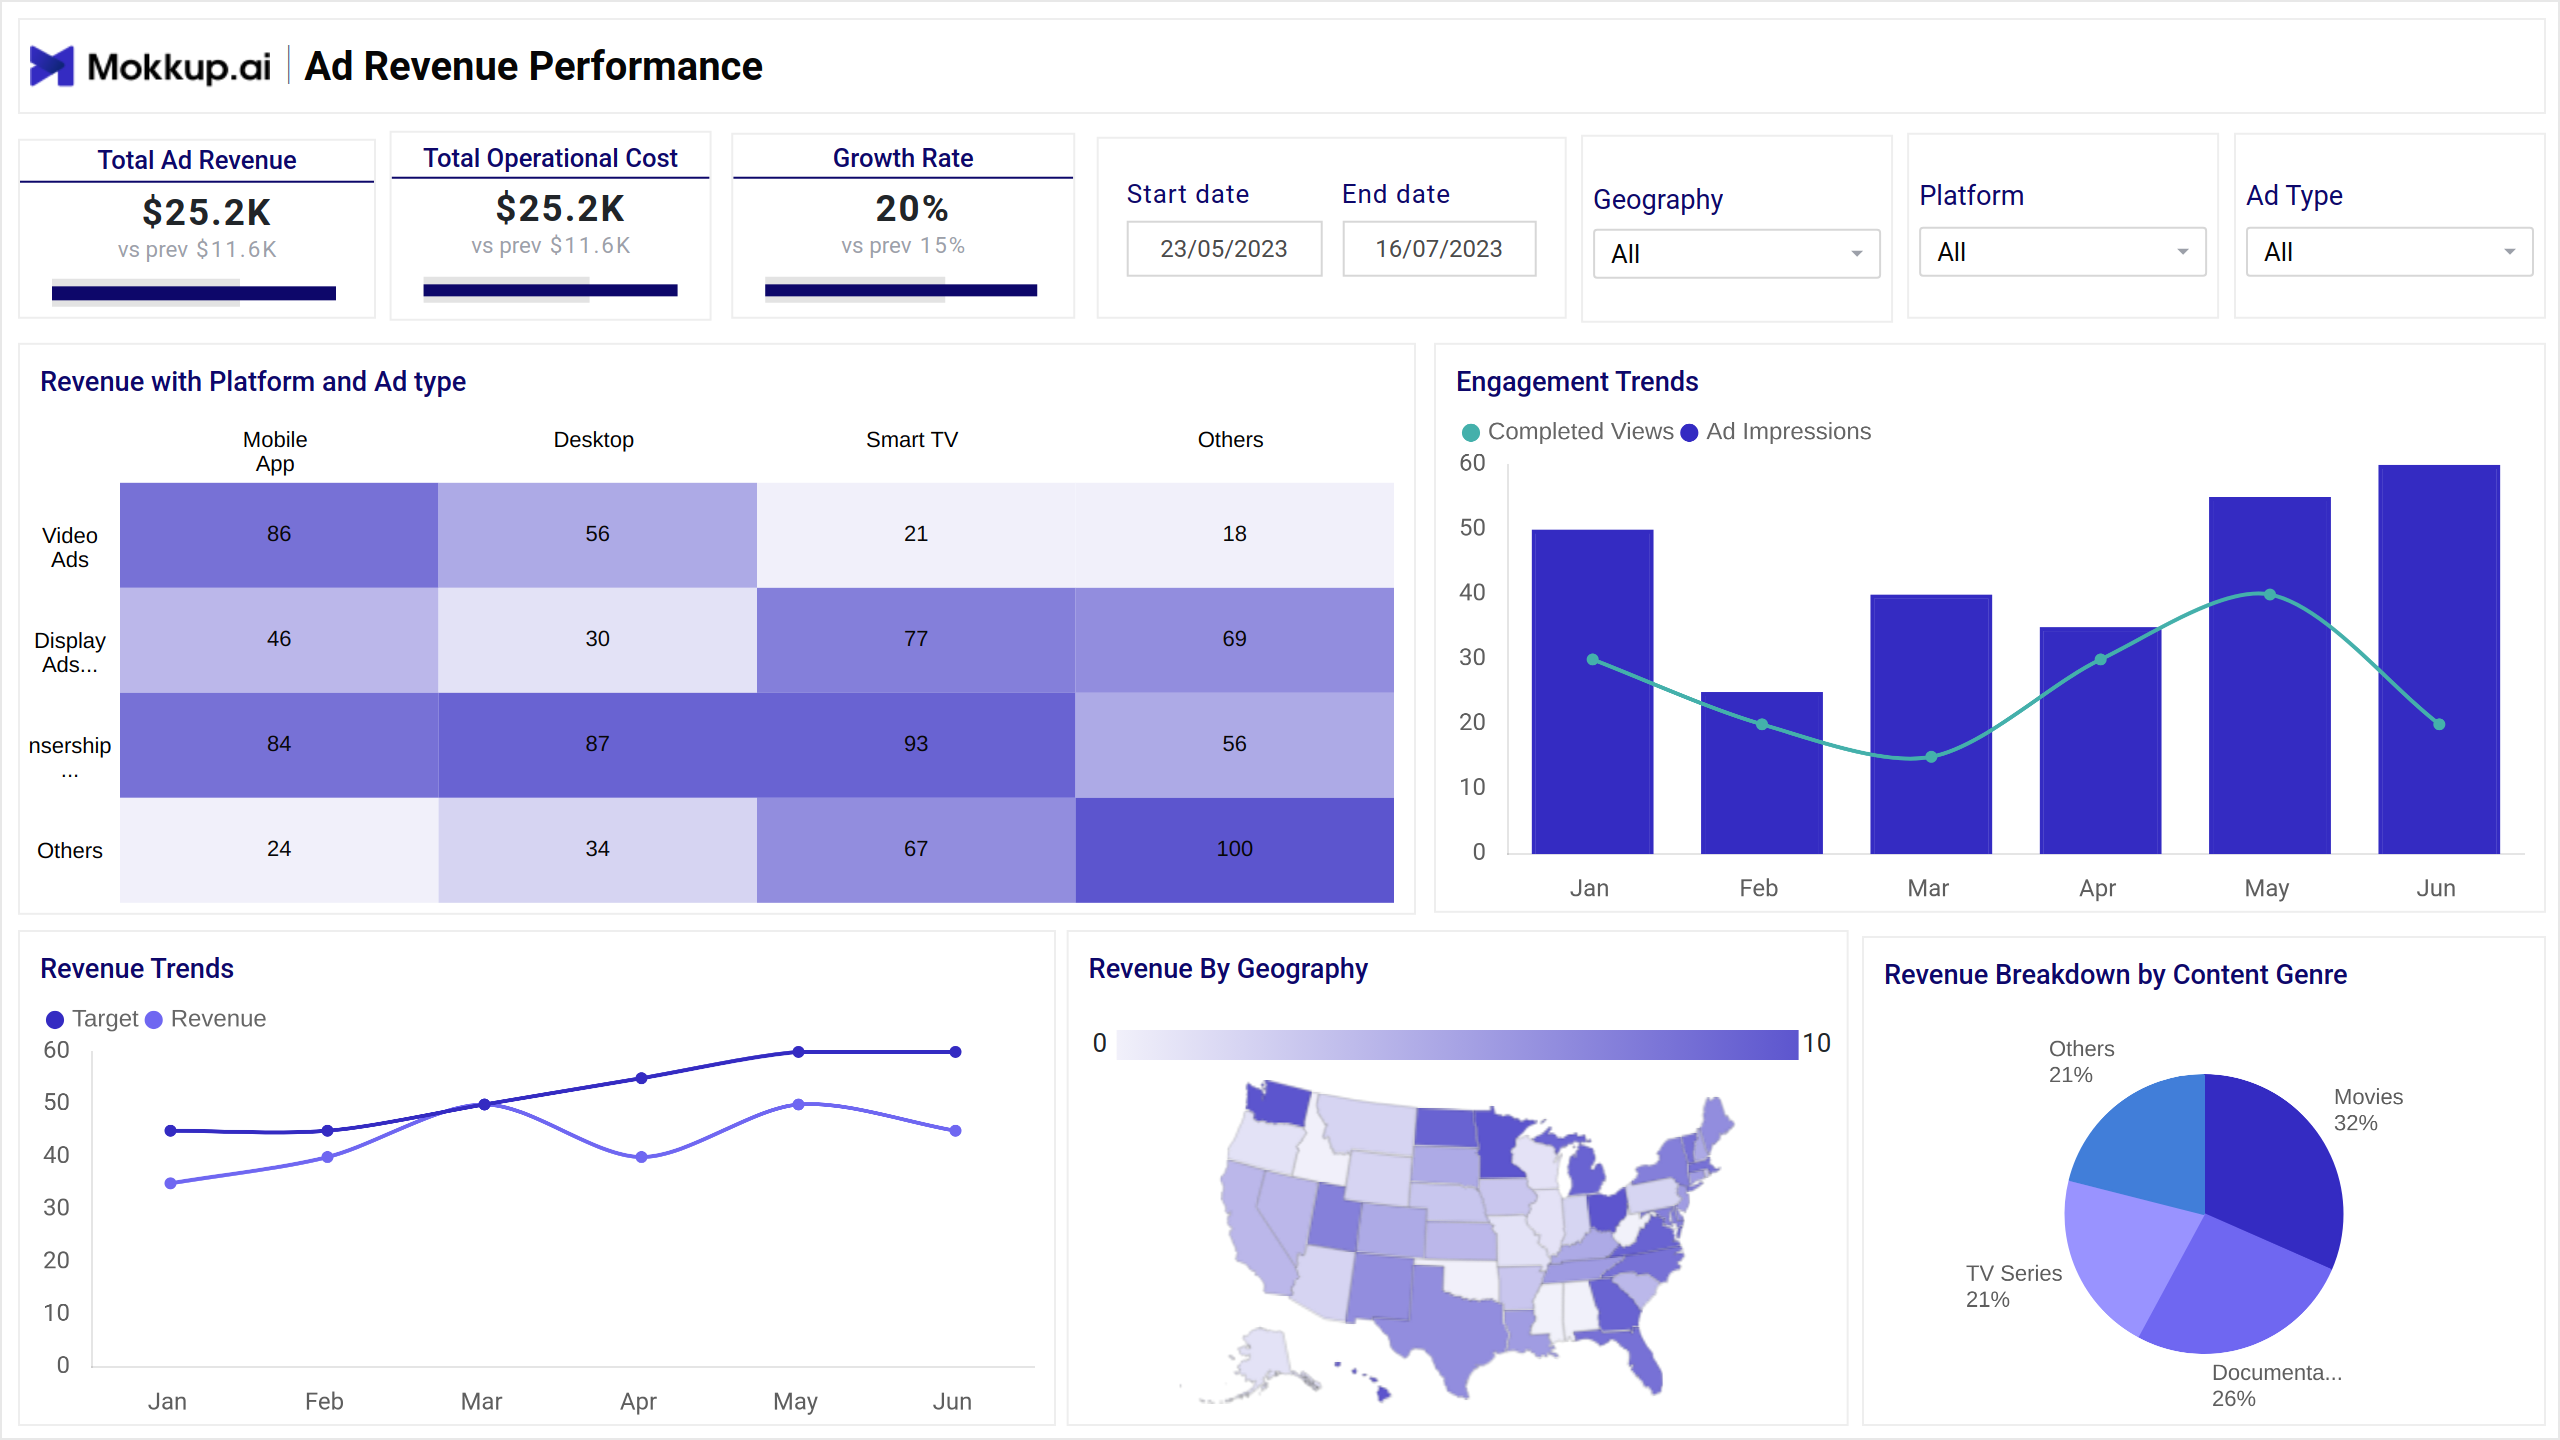Select heatmap cell with value 34
The width and height of the screenshot is (2560, 1440).
597,850
